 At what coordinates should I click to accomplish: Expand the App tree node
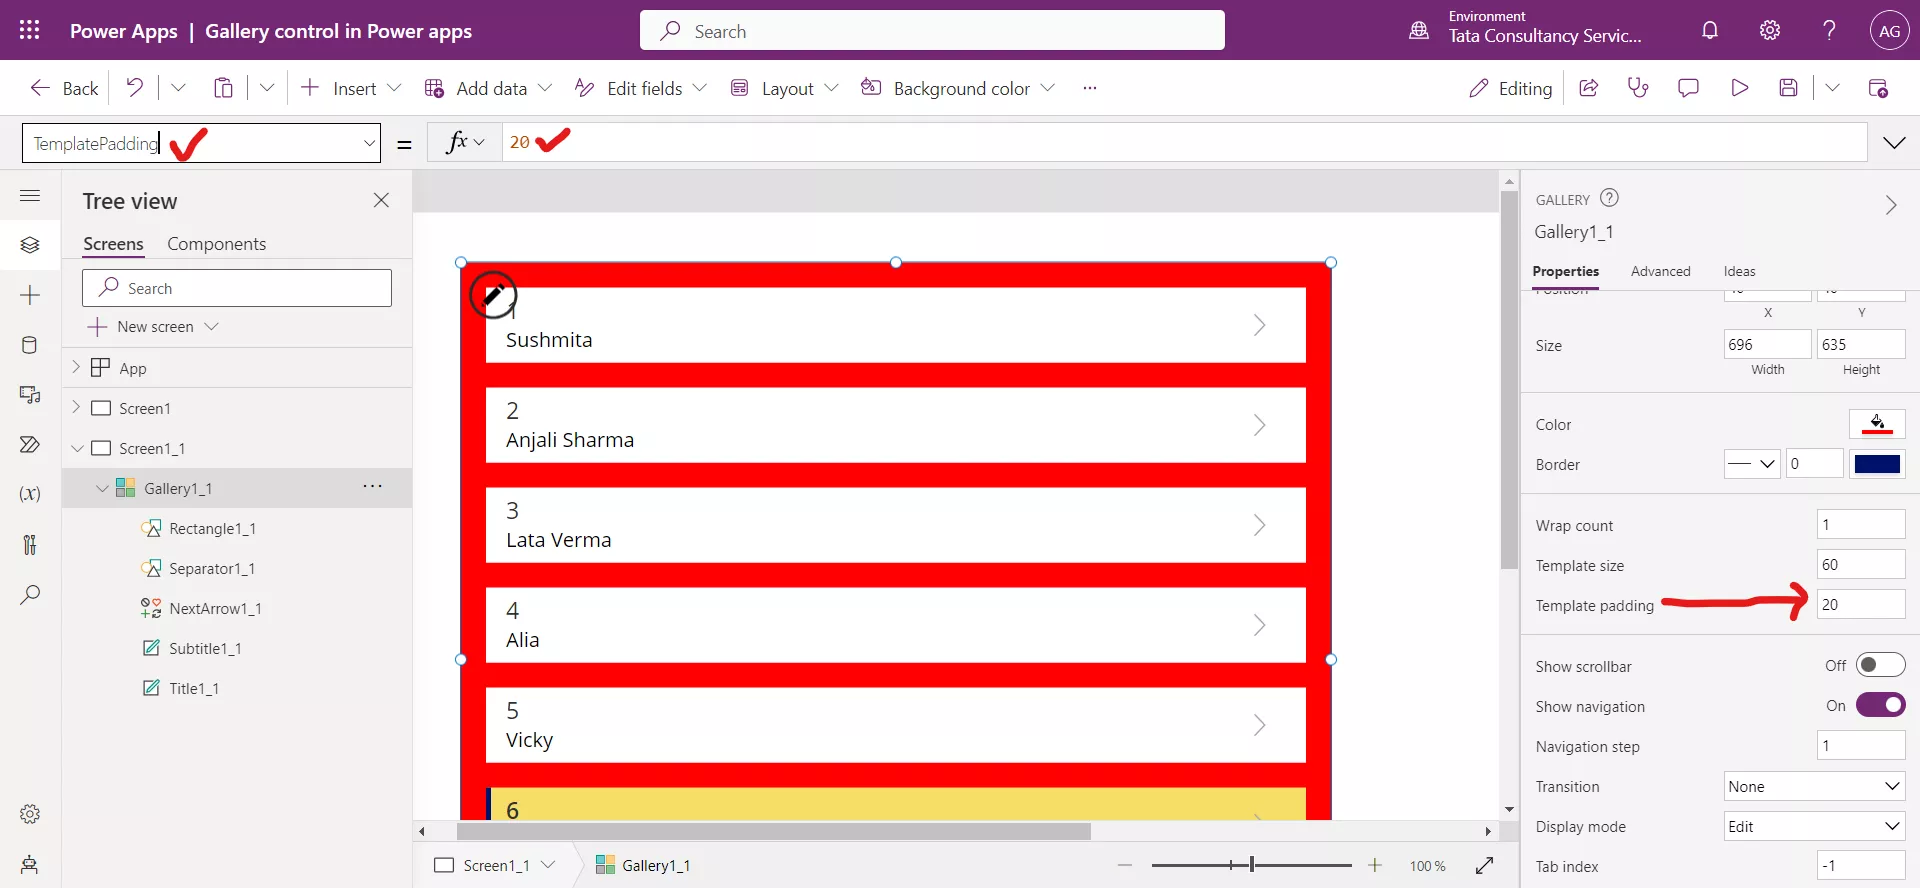pyautogui.click(x=76, y=367)
